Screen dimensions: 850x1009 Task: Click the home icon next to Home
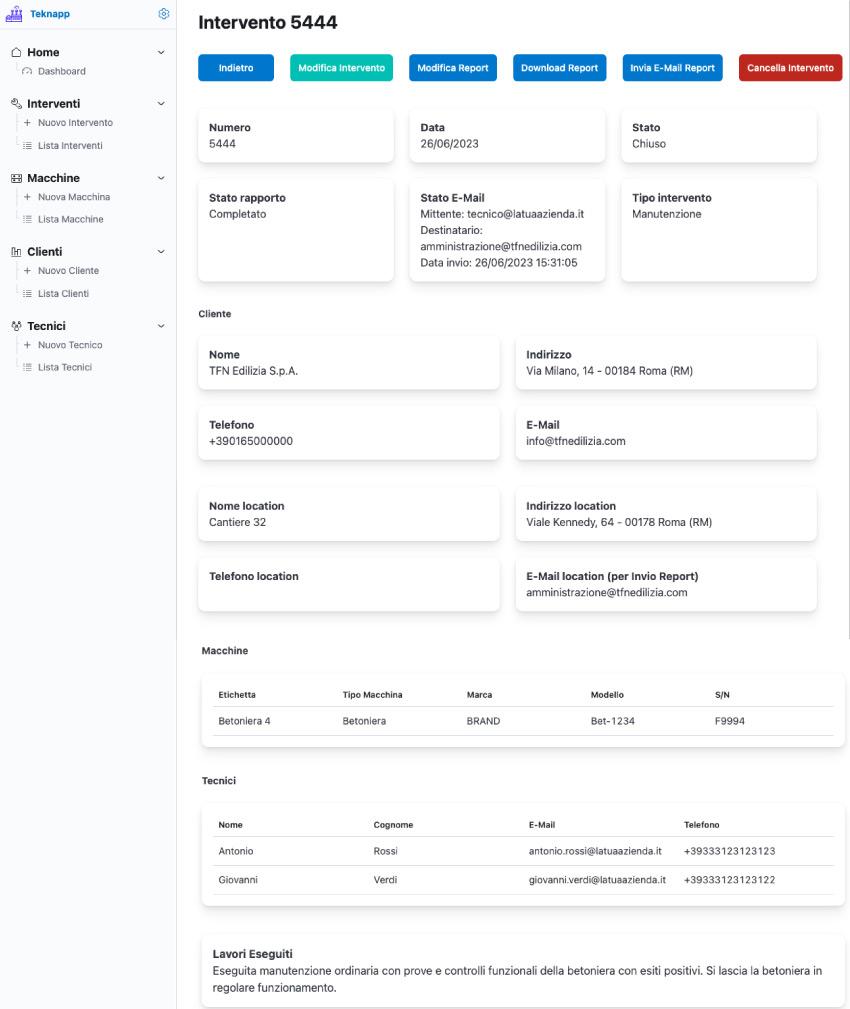tap(15, 51)
